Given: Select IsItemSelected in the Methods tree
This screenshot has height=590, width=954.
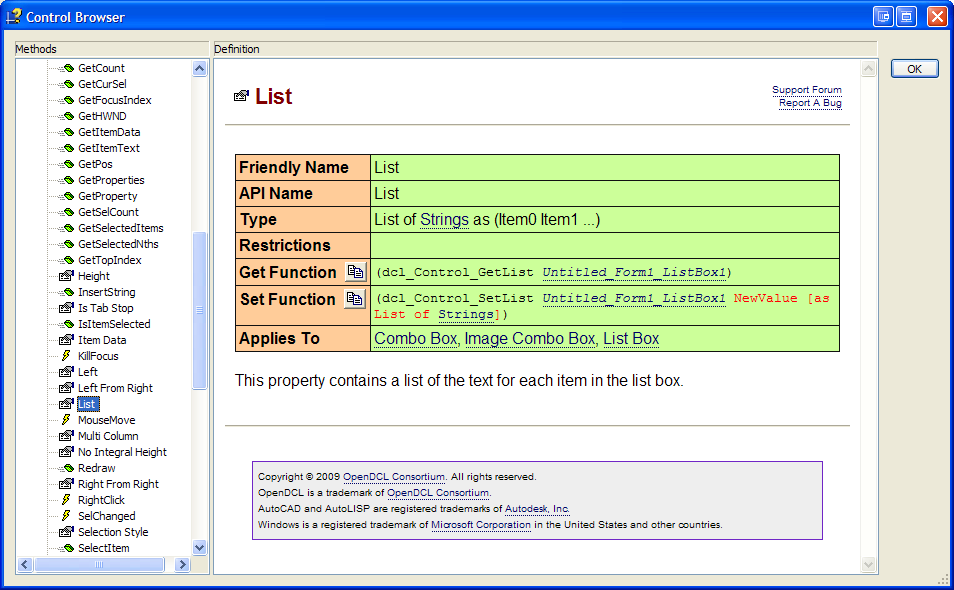Looking at the screenshot, I should 114,324.
